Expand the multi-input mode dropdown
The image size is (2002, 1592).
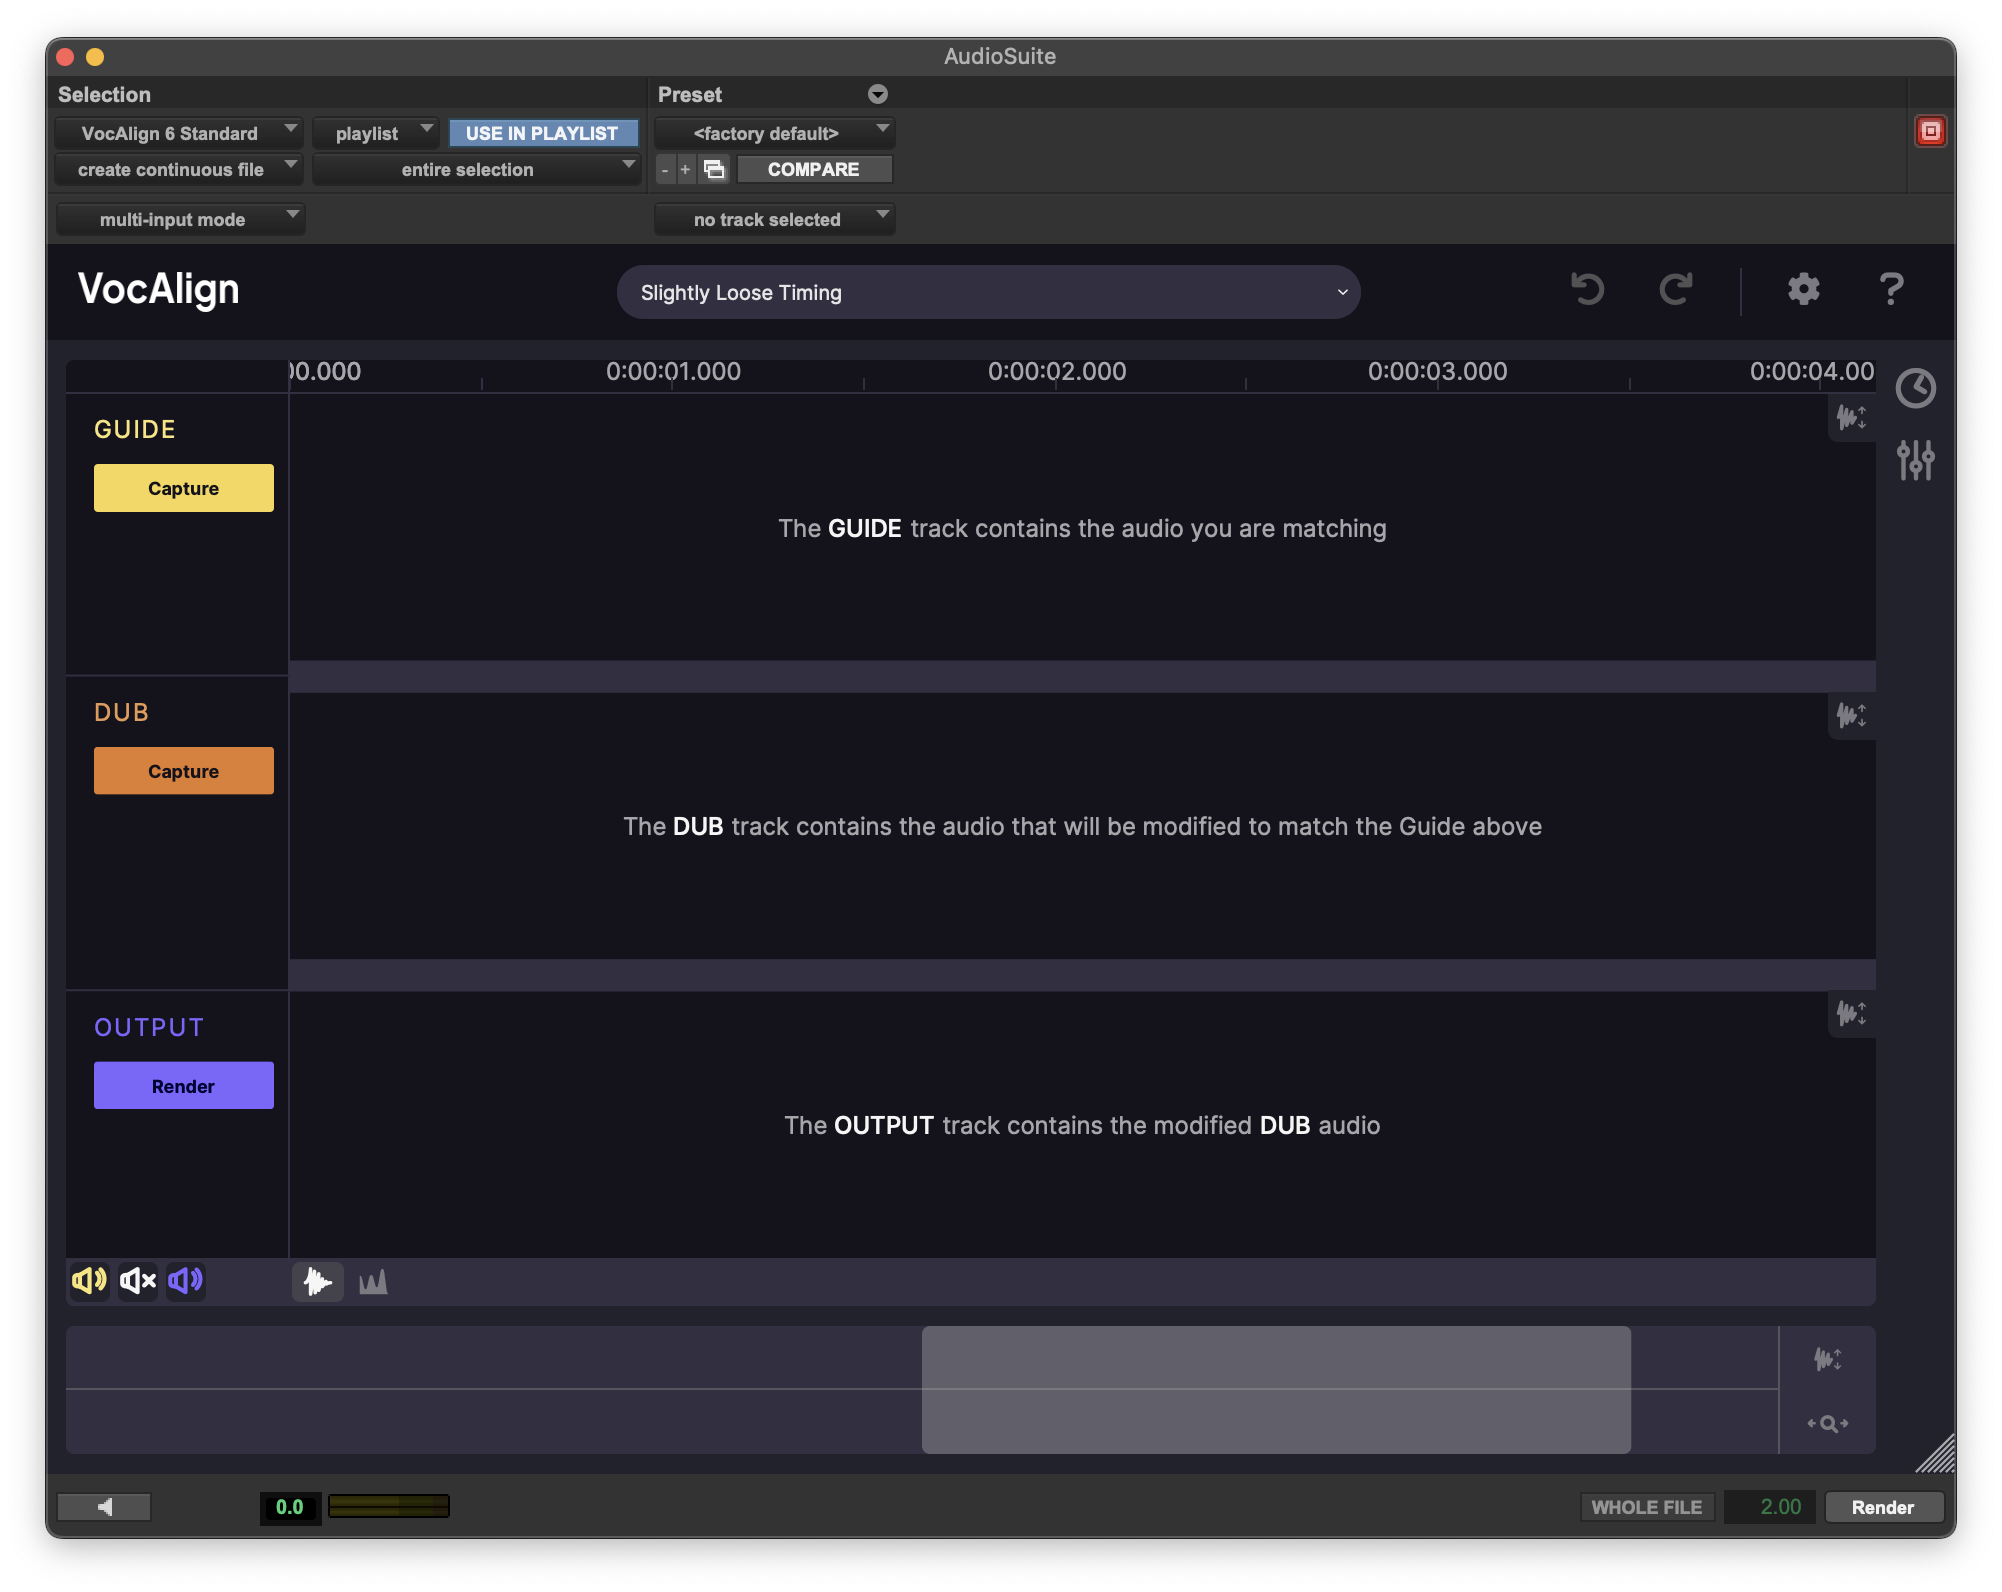pos(180,219)
